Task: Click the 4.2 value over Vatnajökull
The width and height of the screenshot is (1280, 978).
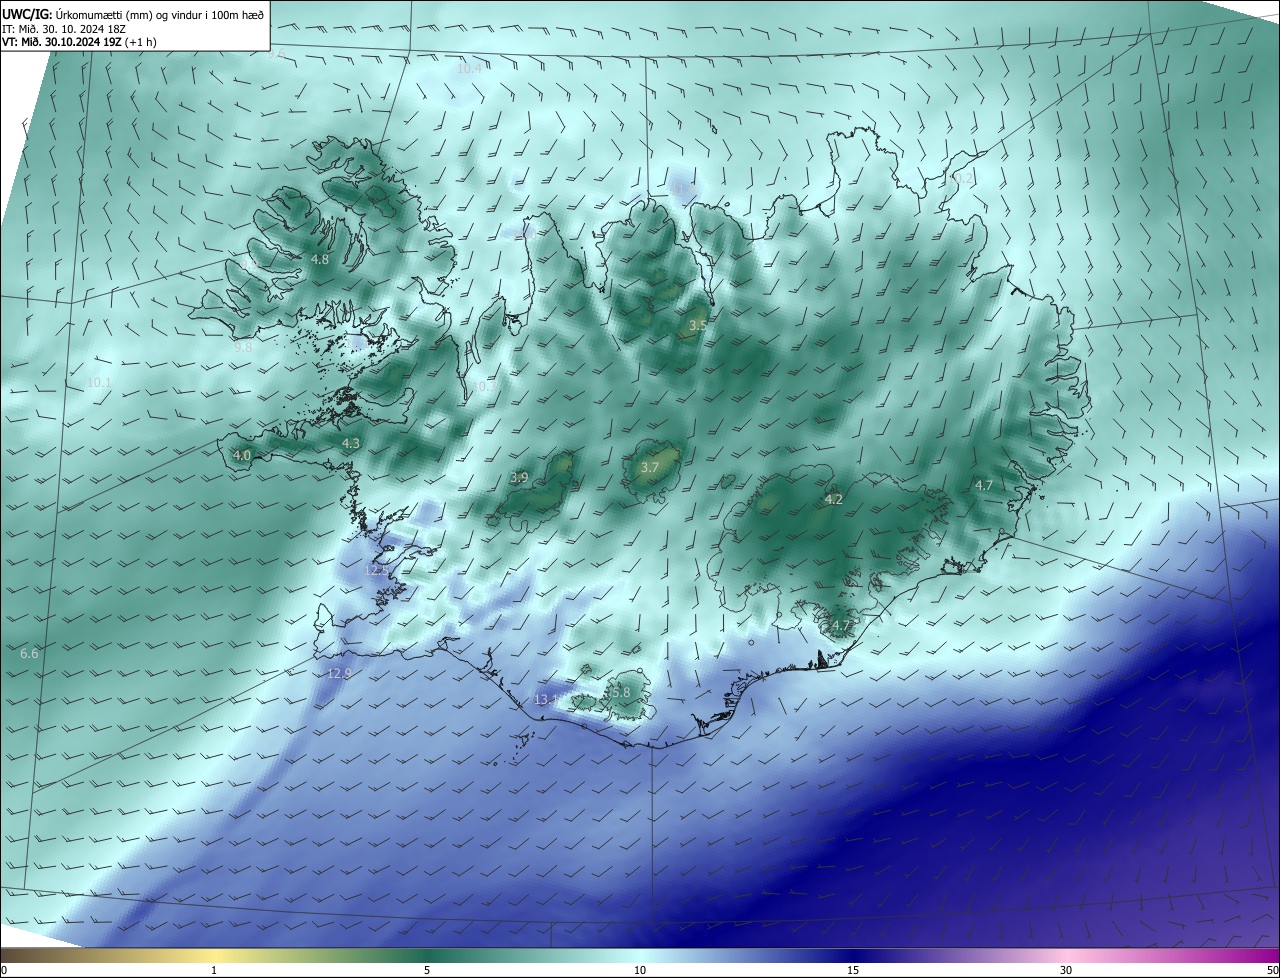Action: pyautogui.click(x=834, y=499)
